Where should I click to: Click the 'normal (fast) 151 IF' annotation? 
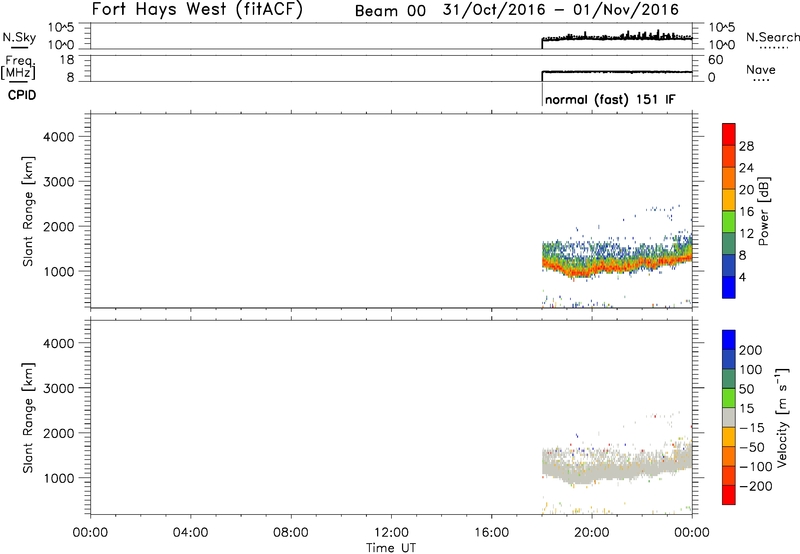click(x=610, y=99)
